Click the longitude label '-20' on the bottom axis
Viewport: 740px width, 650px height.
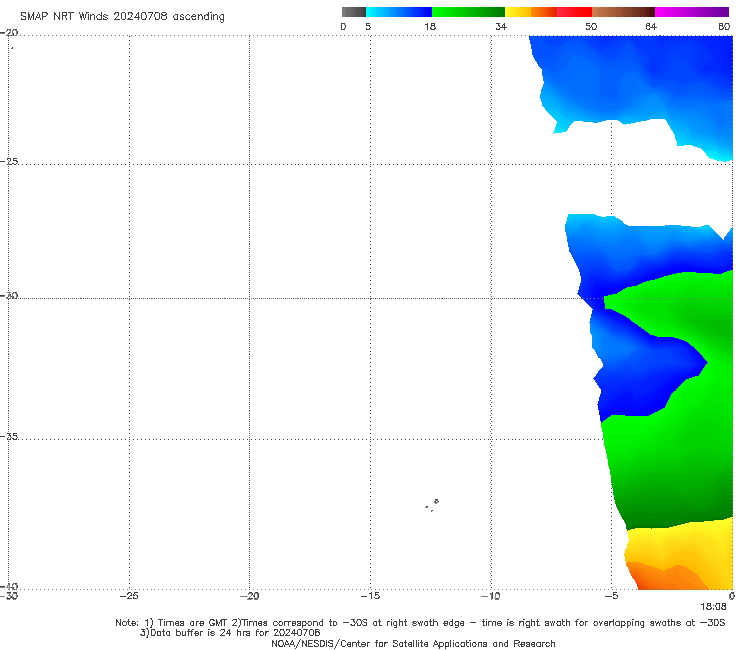click(x=250, y=596)
